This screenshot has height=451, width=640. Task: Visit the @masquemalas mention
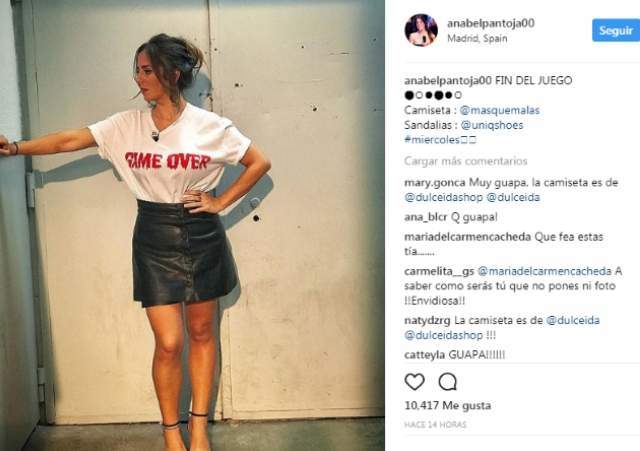[500, 110]
